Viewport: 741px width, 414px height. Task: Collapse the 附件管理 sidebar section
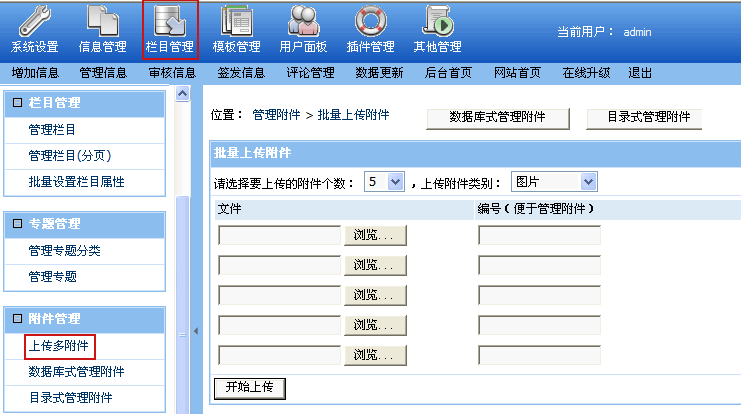pyautogui.click(x=17, y=319)
